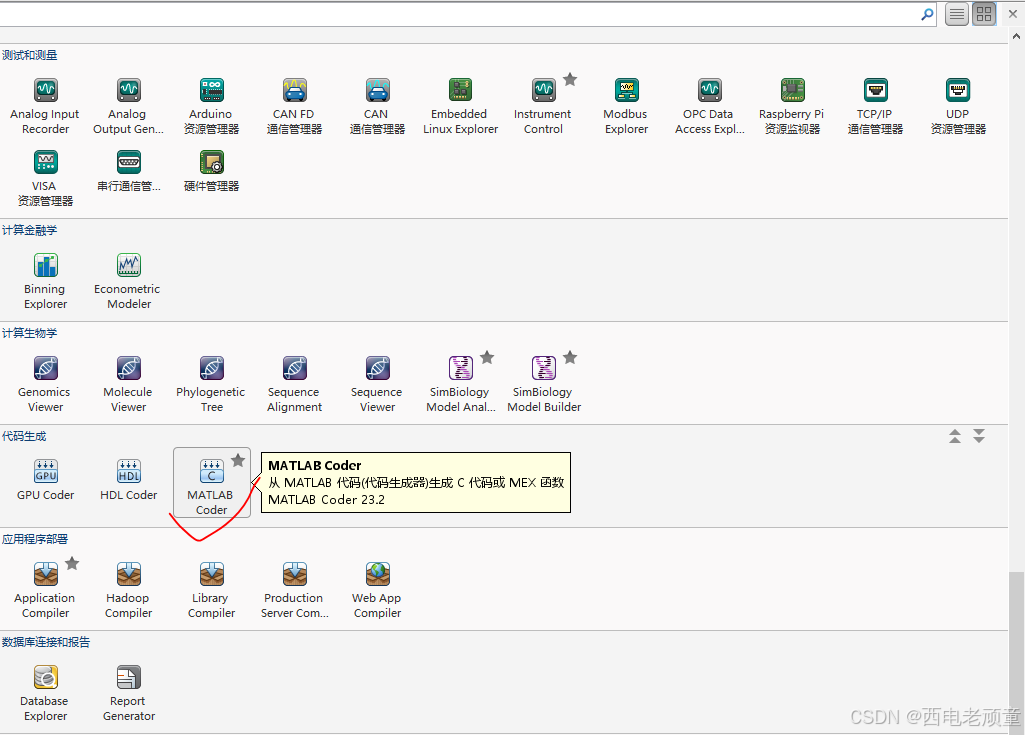
Task: Launch SimBiology Model Builder
Action: coord(543,384)
